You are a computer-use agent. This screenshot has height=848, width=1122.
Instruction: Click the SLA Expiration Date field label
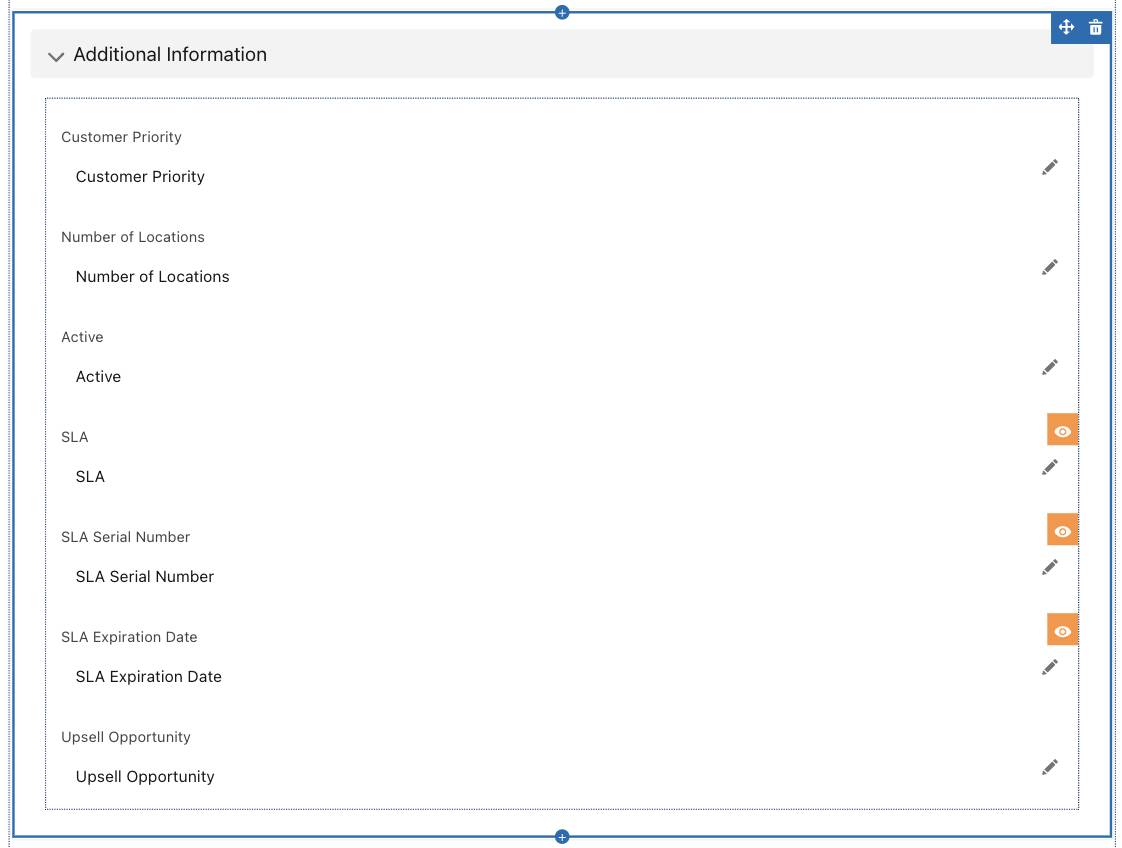coord(129,637)
